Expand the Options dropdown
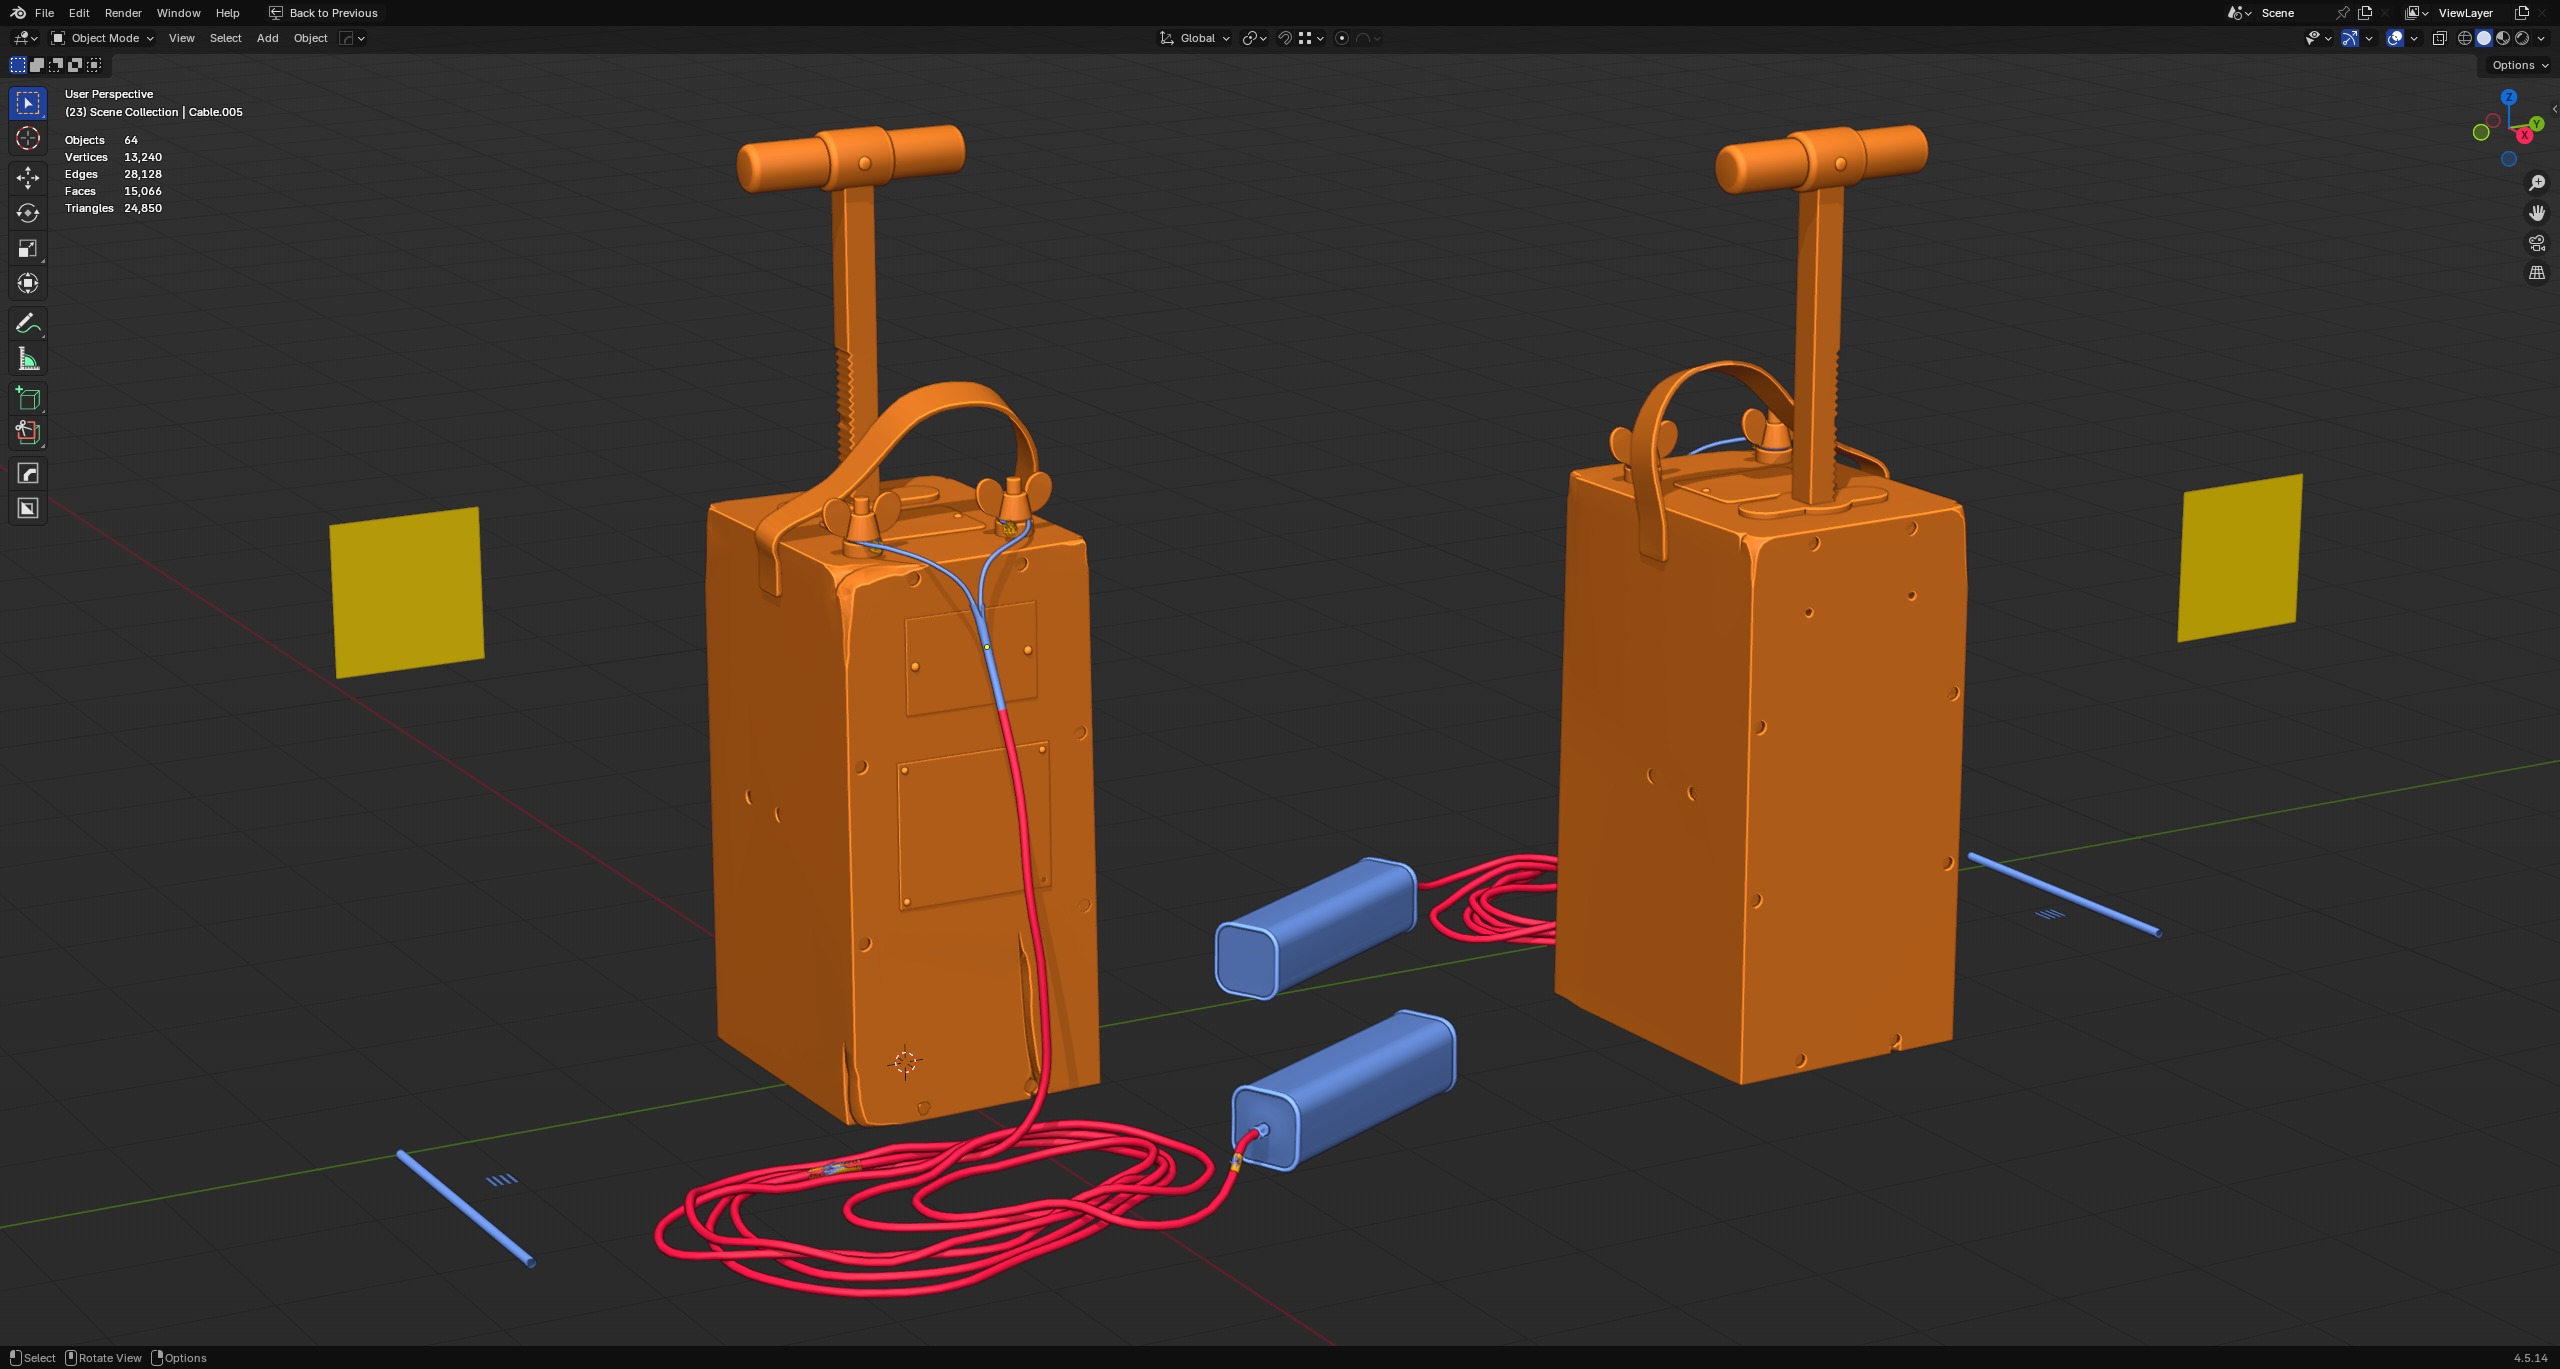The width and height of the screenshot is (2560, 1369). tap(2520, 65)
